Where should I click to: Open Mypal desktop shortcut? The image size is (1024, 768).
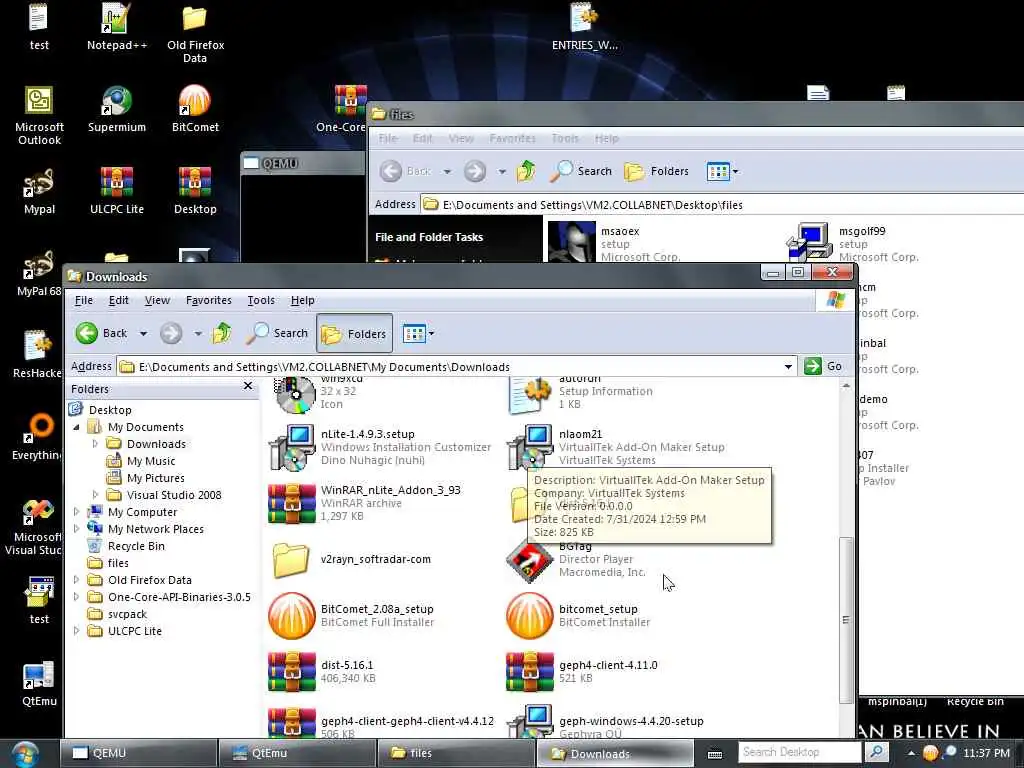tap(39, 192)
